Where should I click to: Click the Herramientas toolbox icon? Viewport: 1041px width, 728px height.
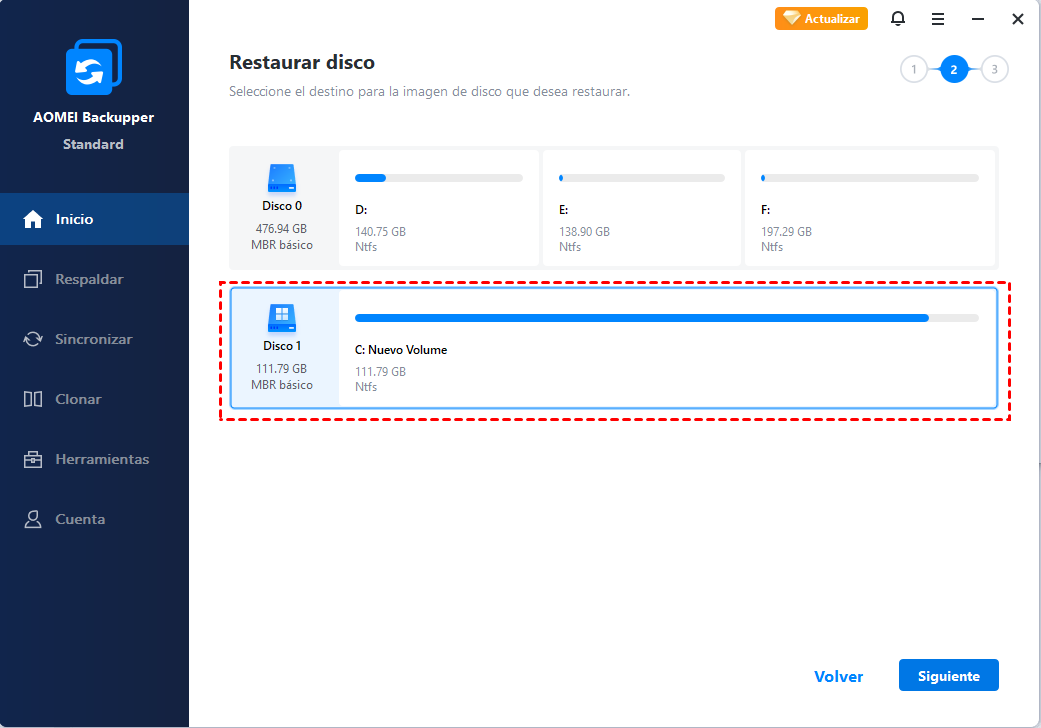tap(33, 459)
